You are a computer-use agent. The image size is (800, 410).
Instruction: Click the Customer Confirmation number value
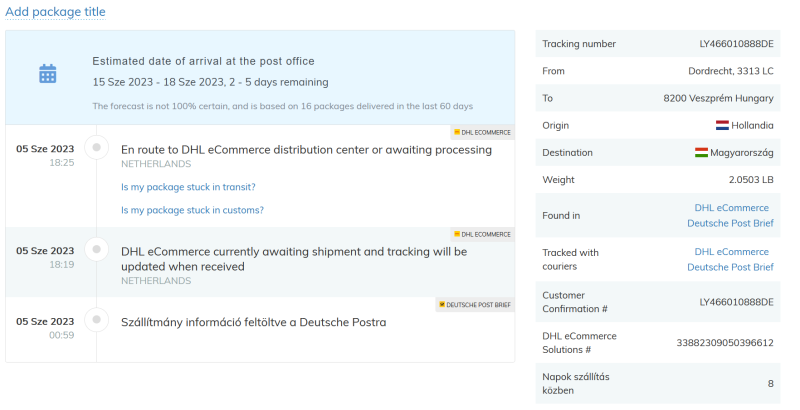click(x=736, y=302)
